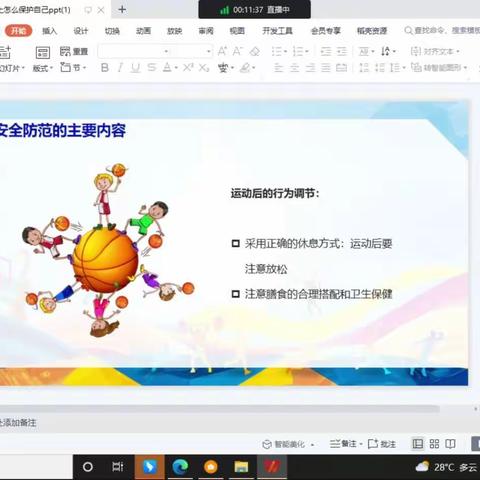Decrease indent level
This screenshot has height=480, width=480.
pyautogui.click(x=326, y=51)
